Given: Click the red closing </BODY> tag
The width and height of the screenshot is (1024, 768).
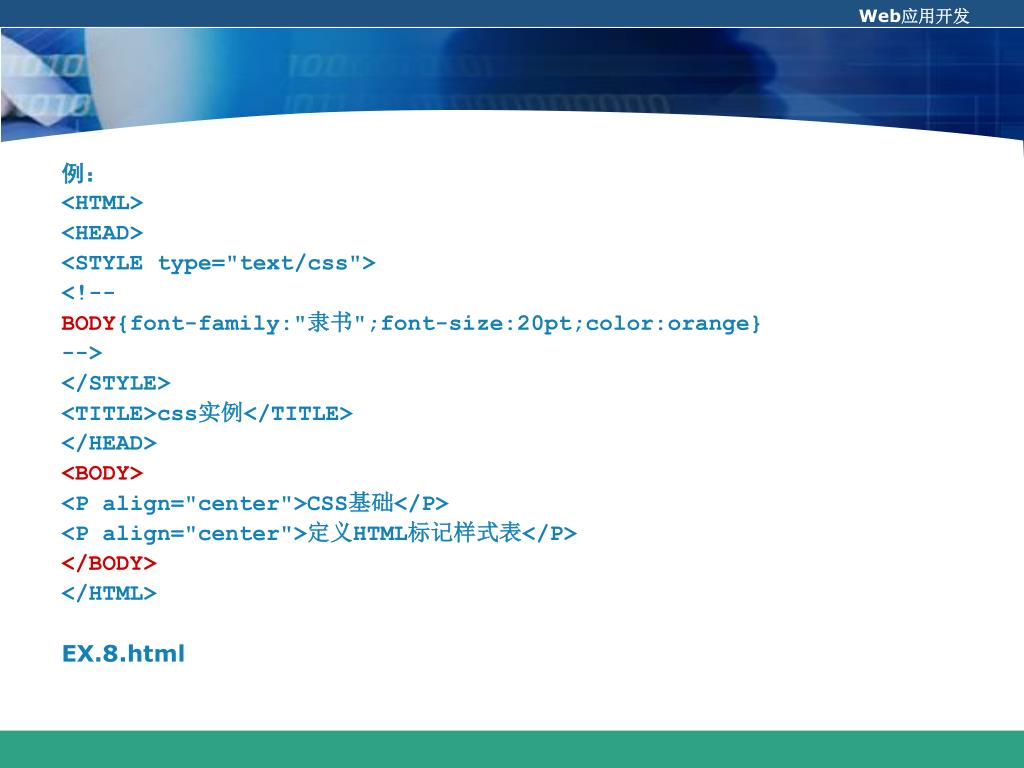Looking at the screenshot, I should 109,564.
